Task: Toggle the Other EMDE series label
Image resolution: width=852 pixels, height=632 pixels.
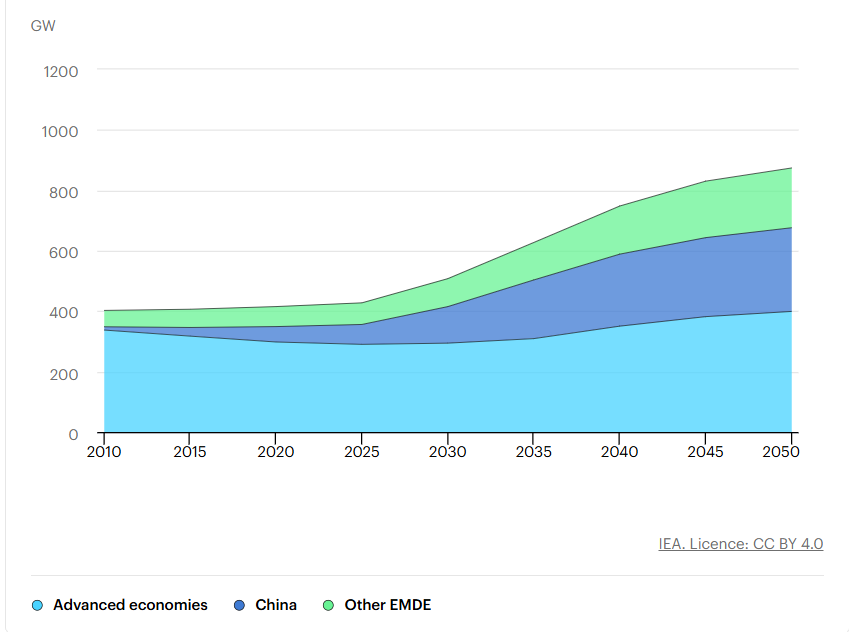Action: coord(387,605)
